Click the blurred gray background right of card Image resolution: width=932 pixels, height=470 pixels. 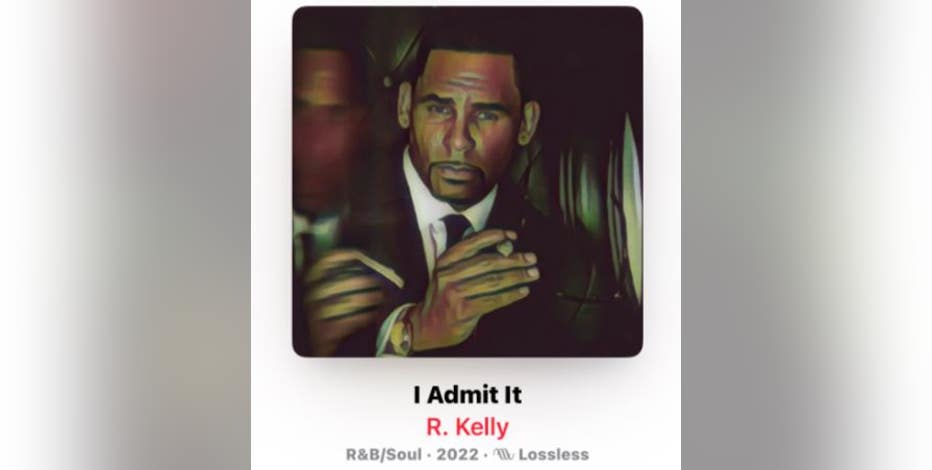click(x=807, y=235)
